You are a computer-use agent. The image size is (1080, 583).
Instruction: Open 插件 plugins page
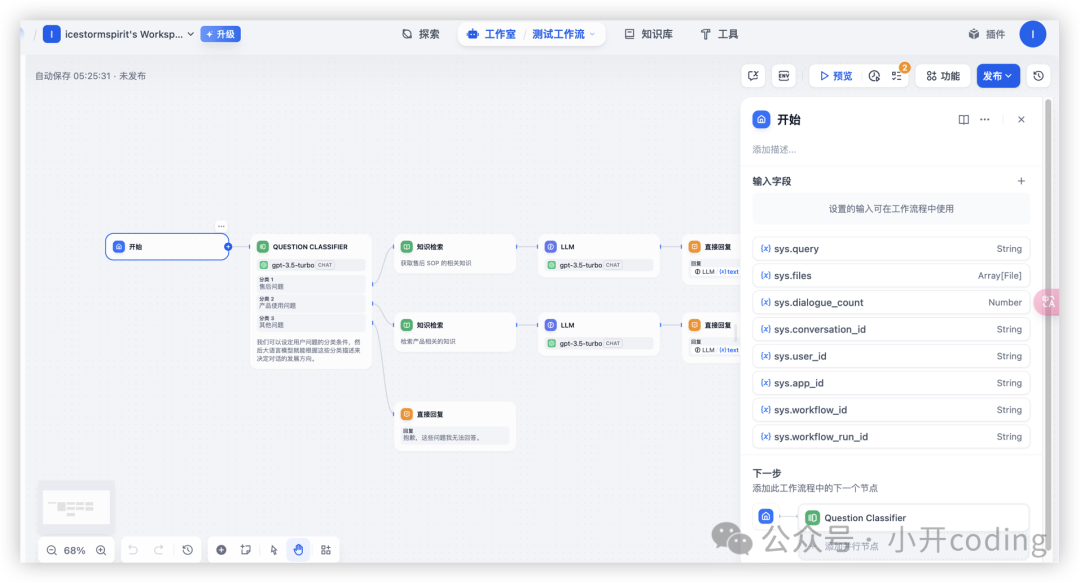[x=986, y=34]
